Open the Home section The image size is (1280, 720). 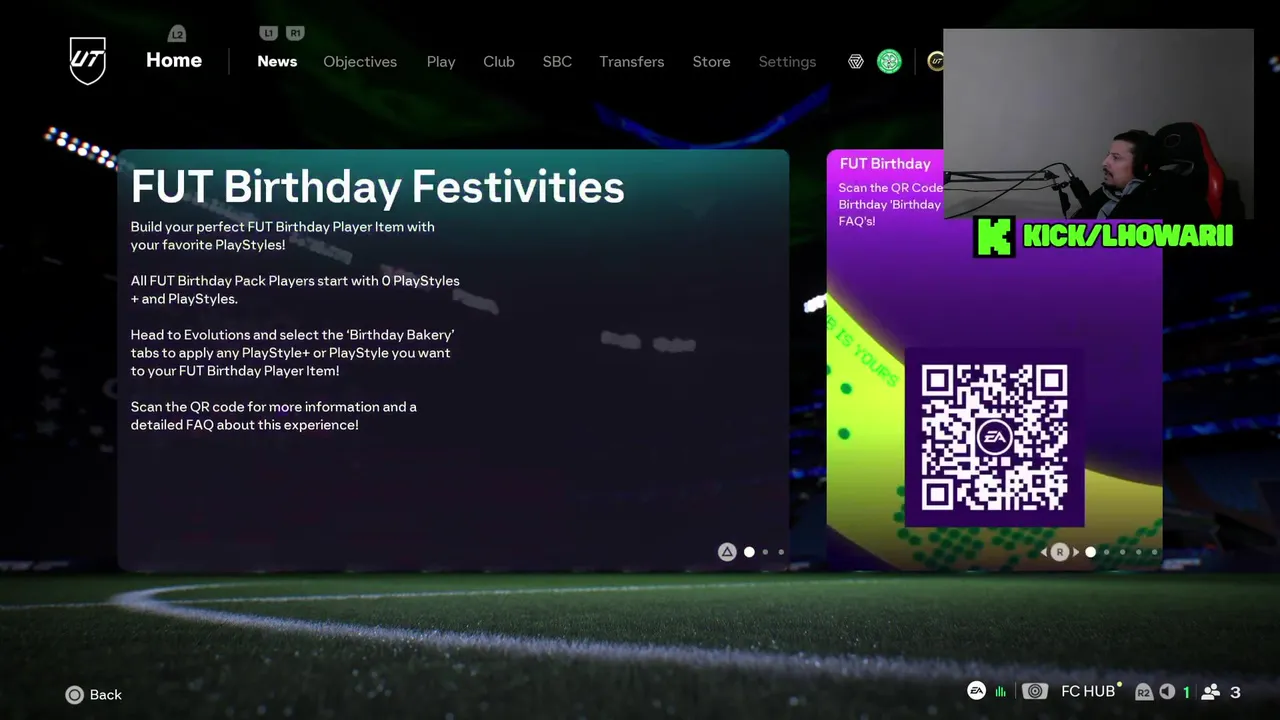(x=174, y=60)
